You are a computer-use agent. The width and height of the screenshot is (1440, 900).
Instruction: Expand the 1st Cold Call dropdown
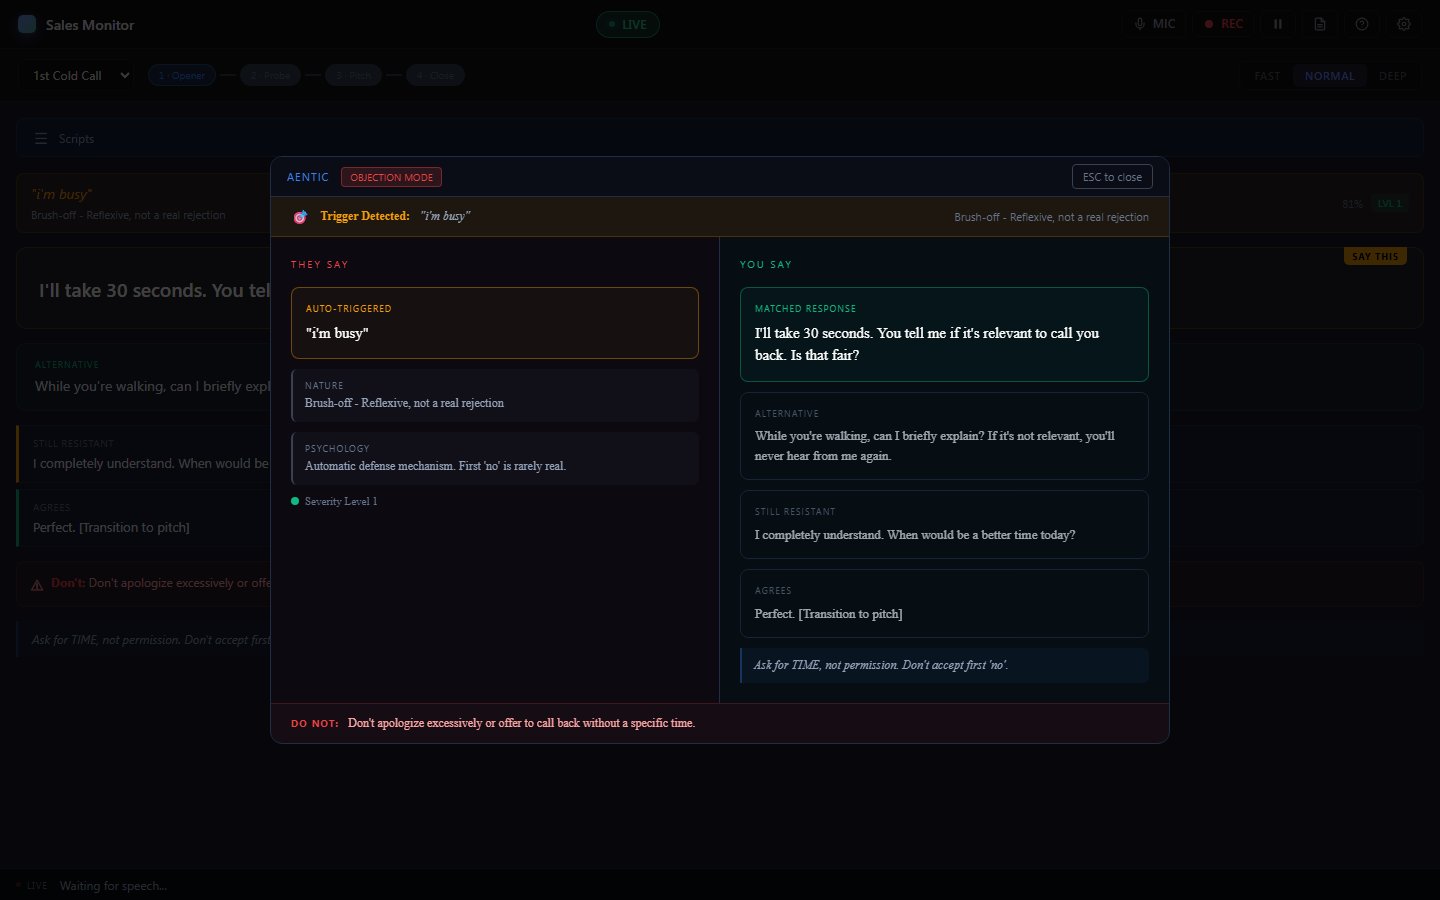(x=75, y=75)
